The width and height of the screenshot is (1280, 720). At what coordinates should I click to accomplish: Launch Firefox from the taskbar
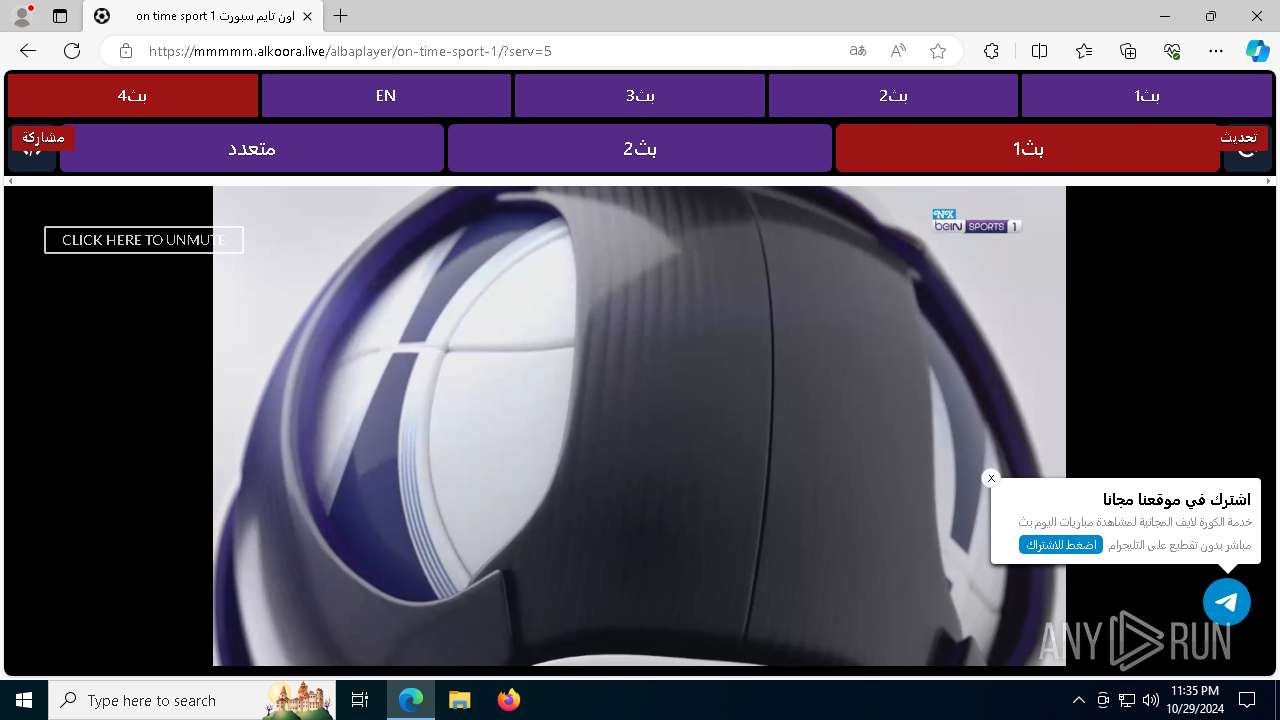508,700
